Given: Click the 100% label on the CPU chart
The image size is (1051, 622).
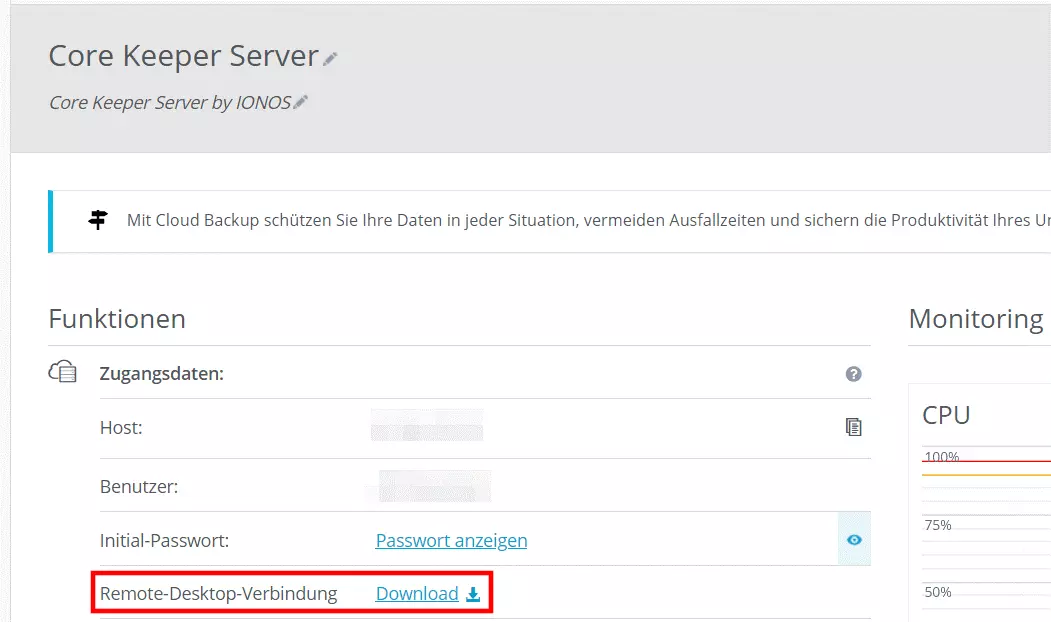Looking at the screenshot, I should (942, 457).
